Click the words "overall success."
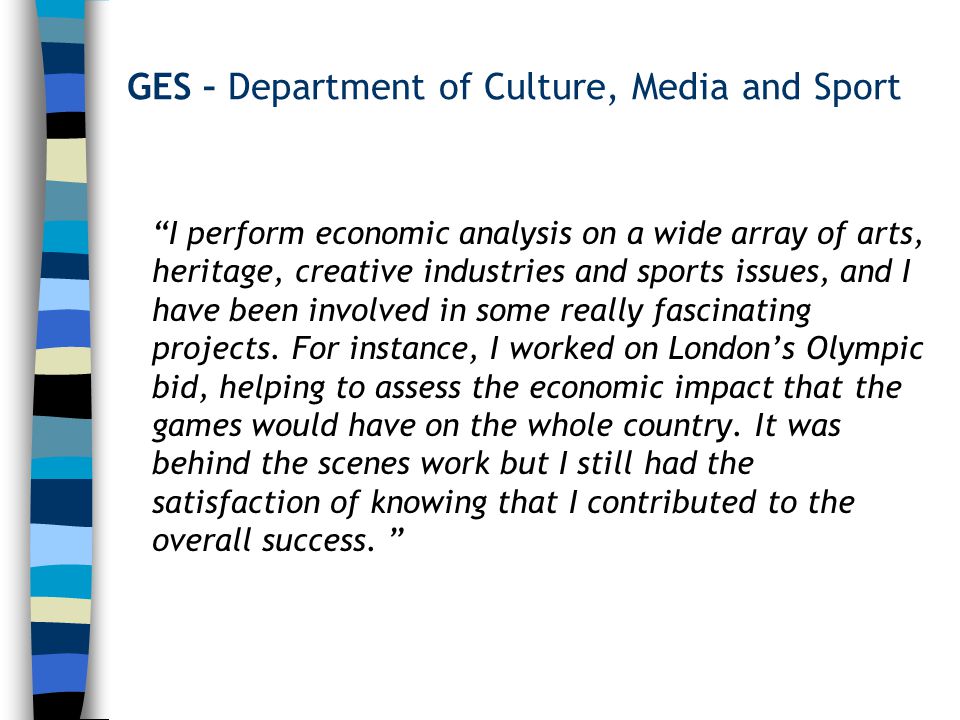 (x=263, y=541)
